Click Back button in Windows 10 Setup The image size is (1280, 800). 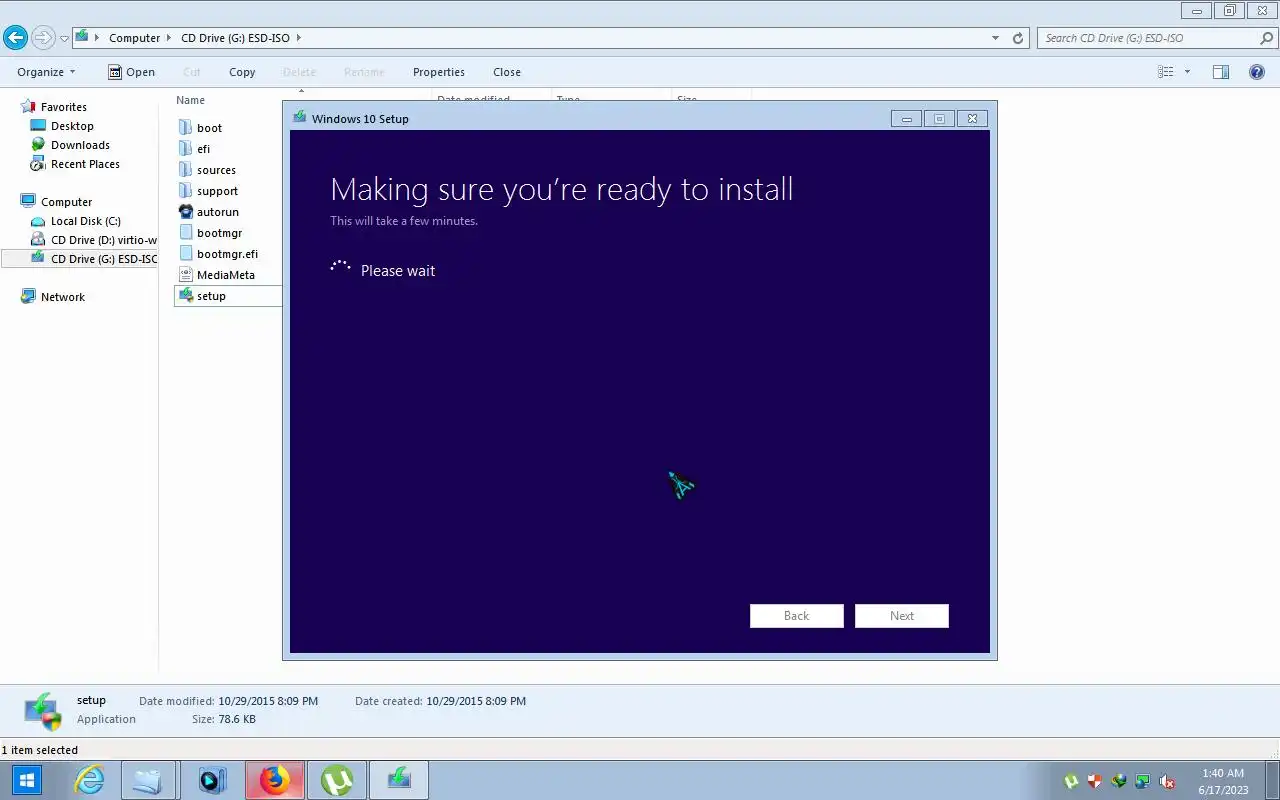[x=797, y=616]
